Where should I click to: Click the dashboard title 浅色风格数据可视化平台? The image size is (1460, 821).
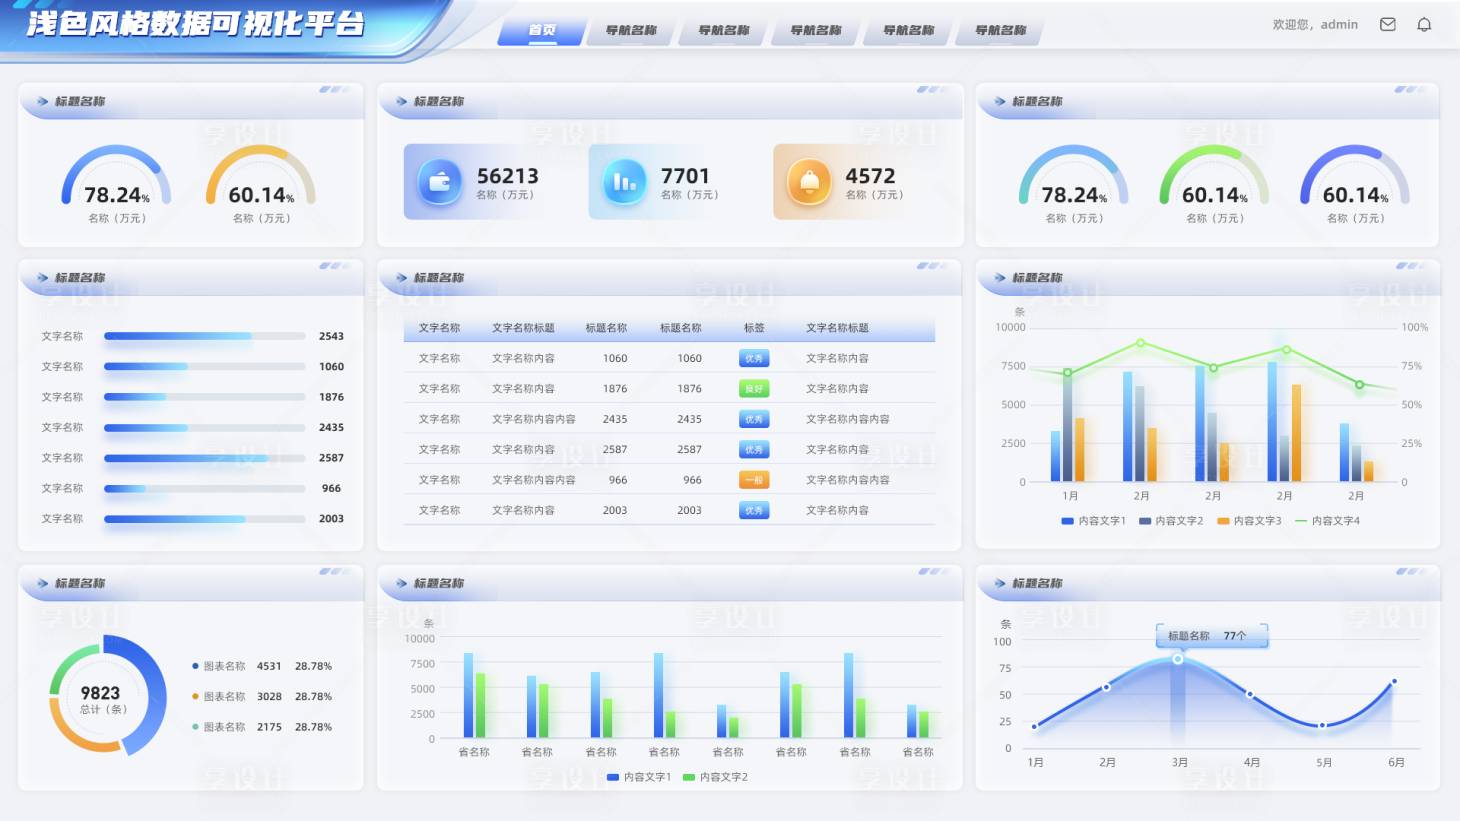(x=196, y=24)
